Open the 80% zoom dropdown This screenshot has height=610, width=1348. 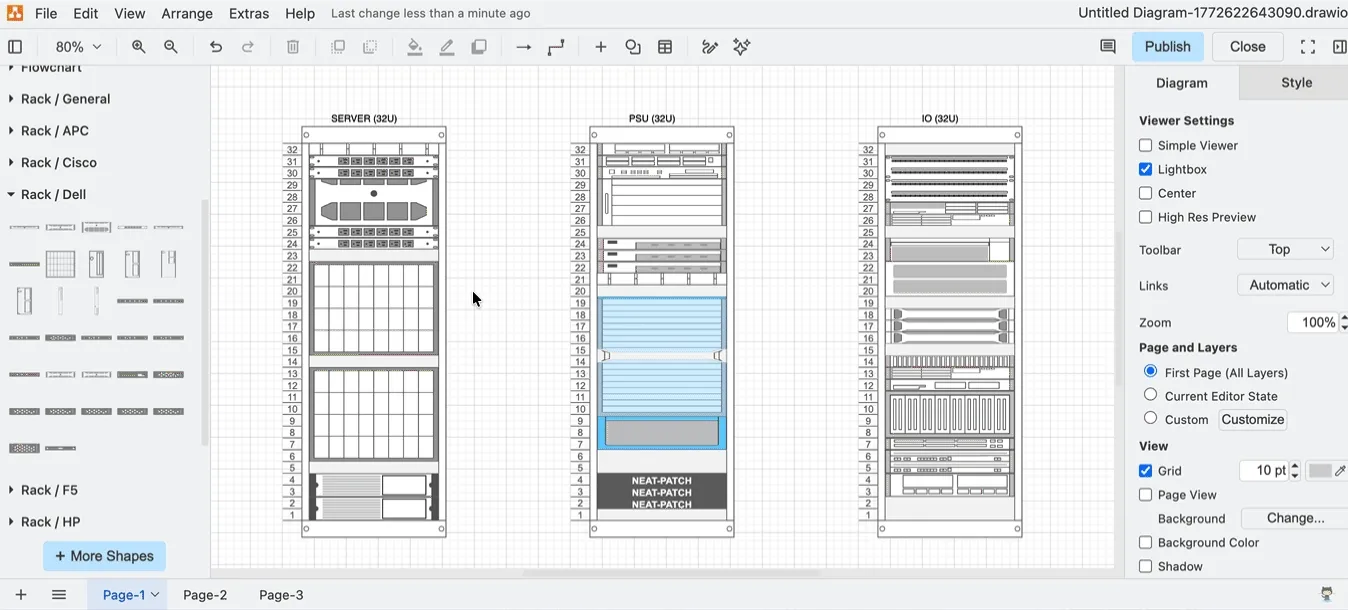(78, 47)
